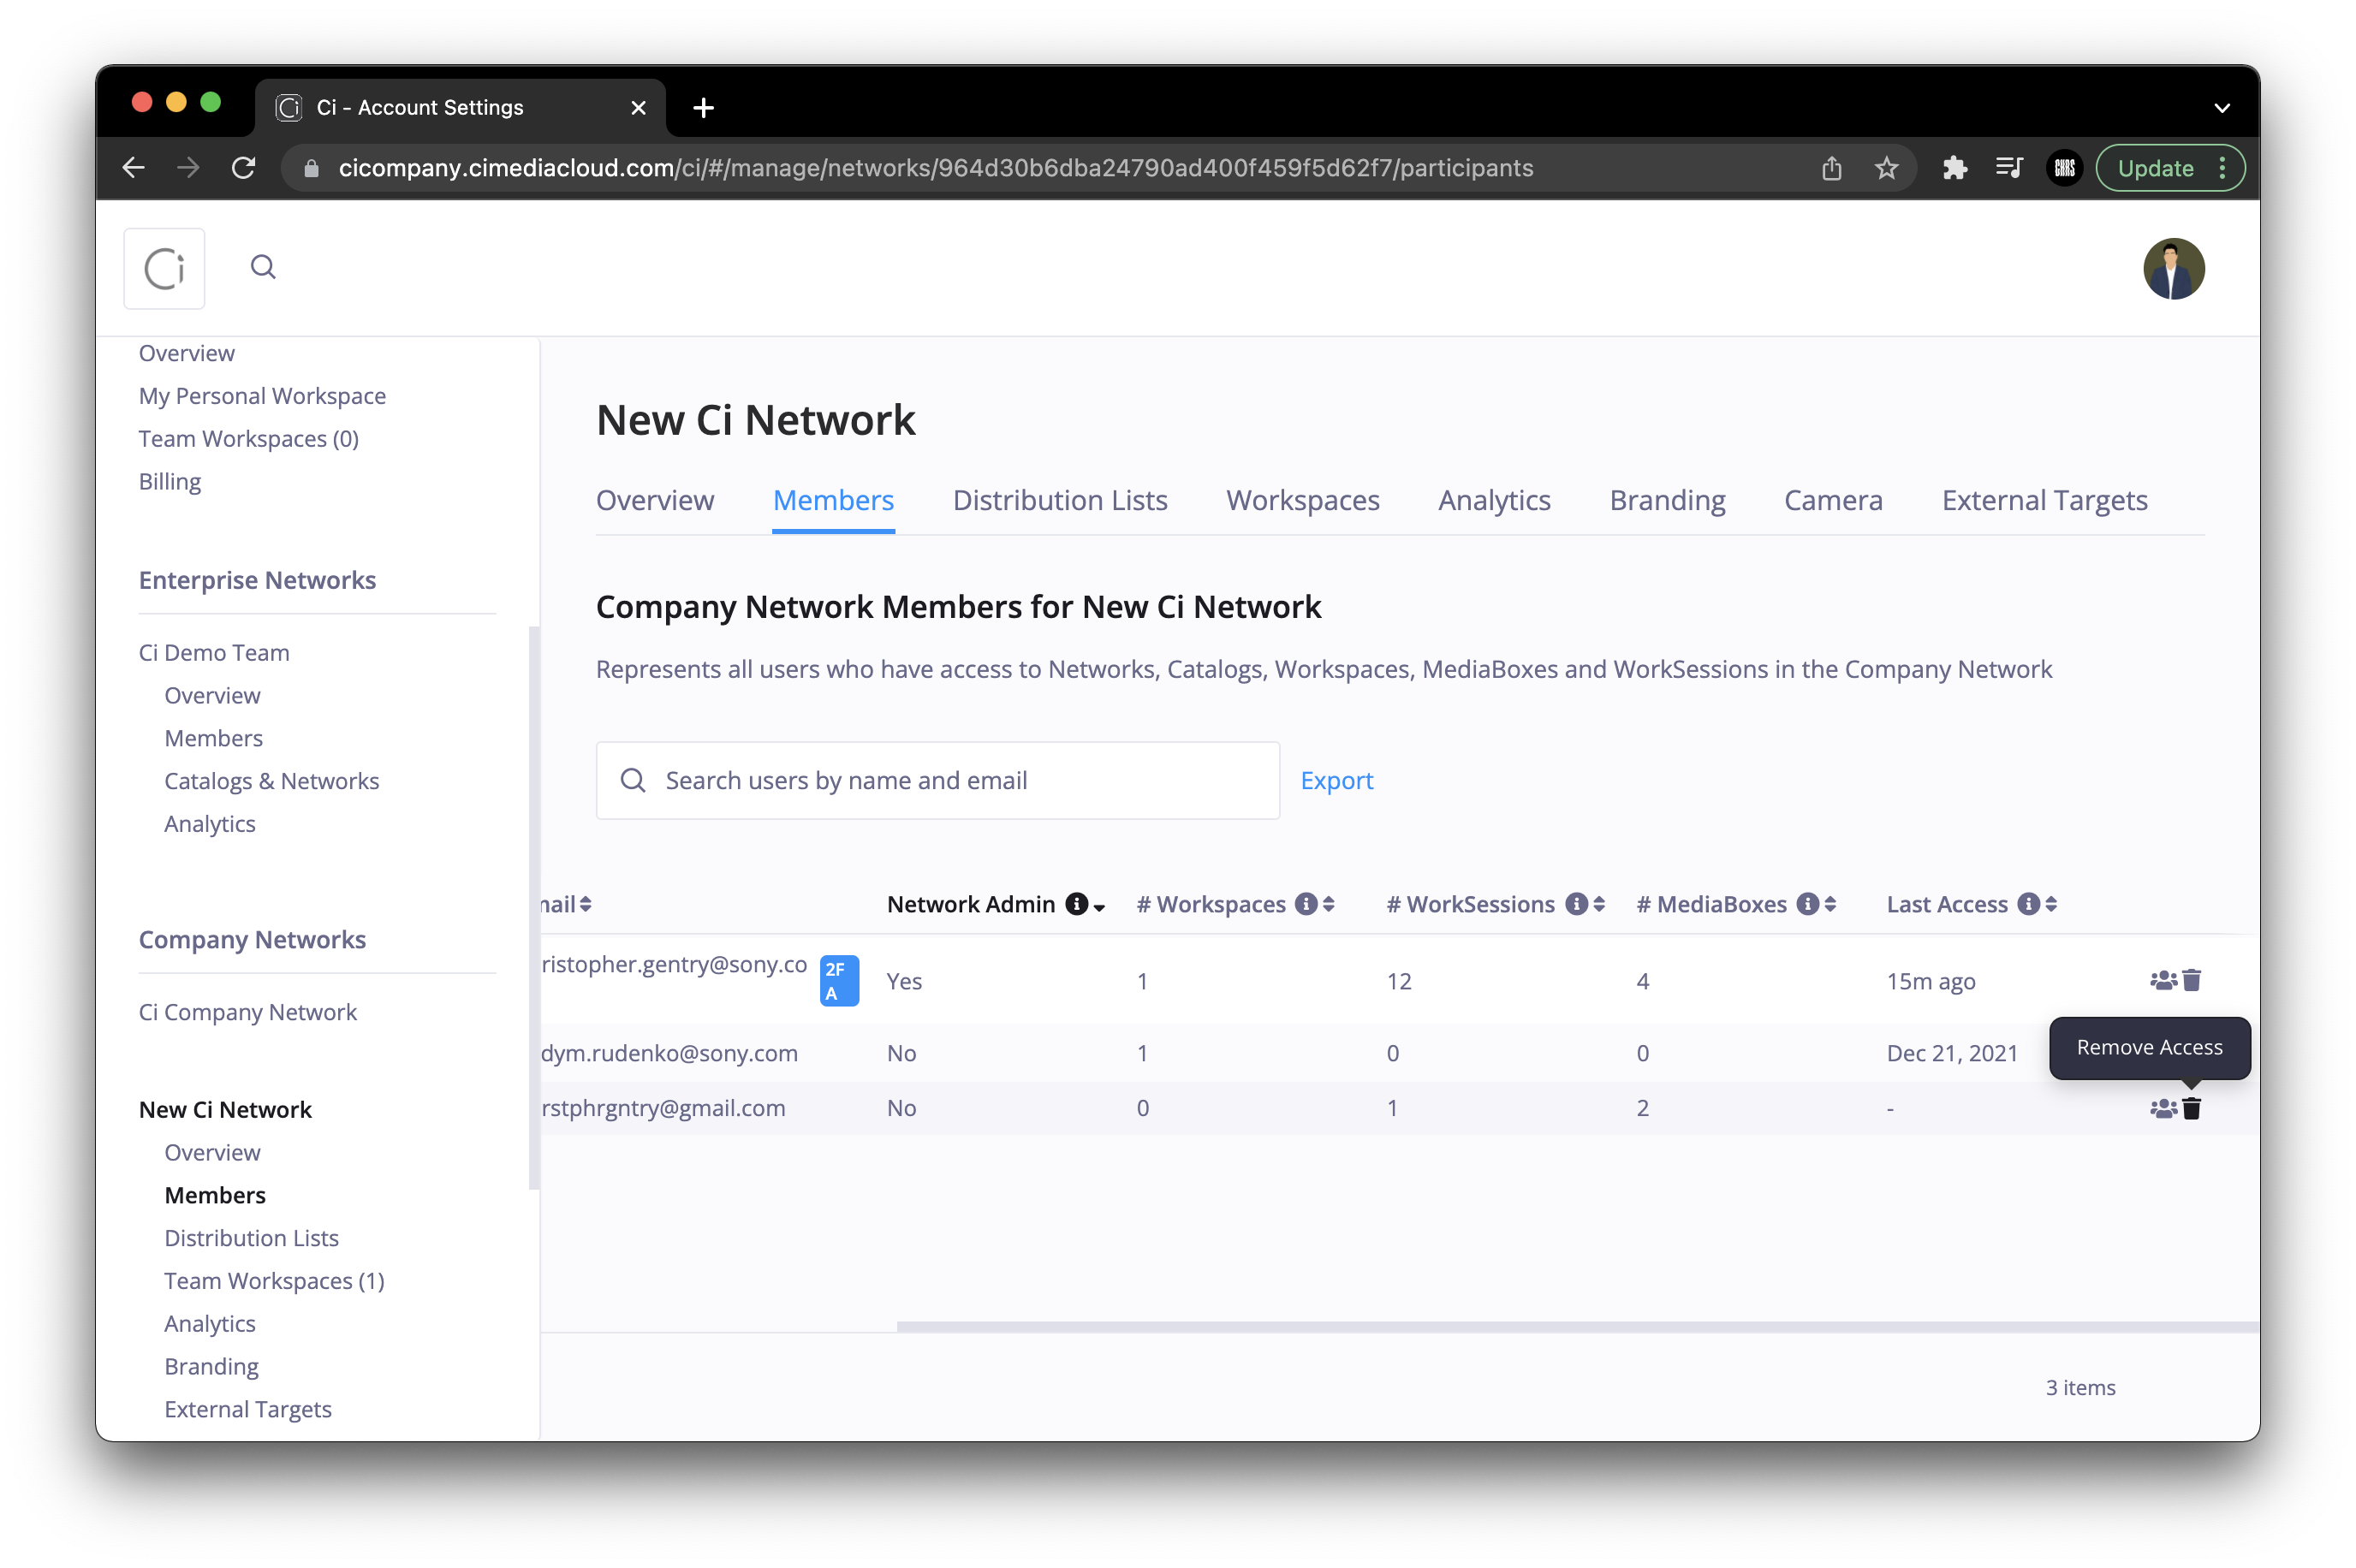
Task: Open Team Workspaces (0) in sidebar
Action: (x=249, y=439)
